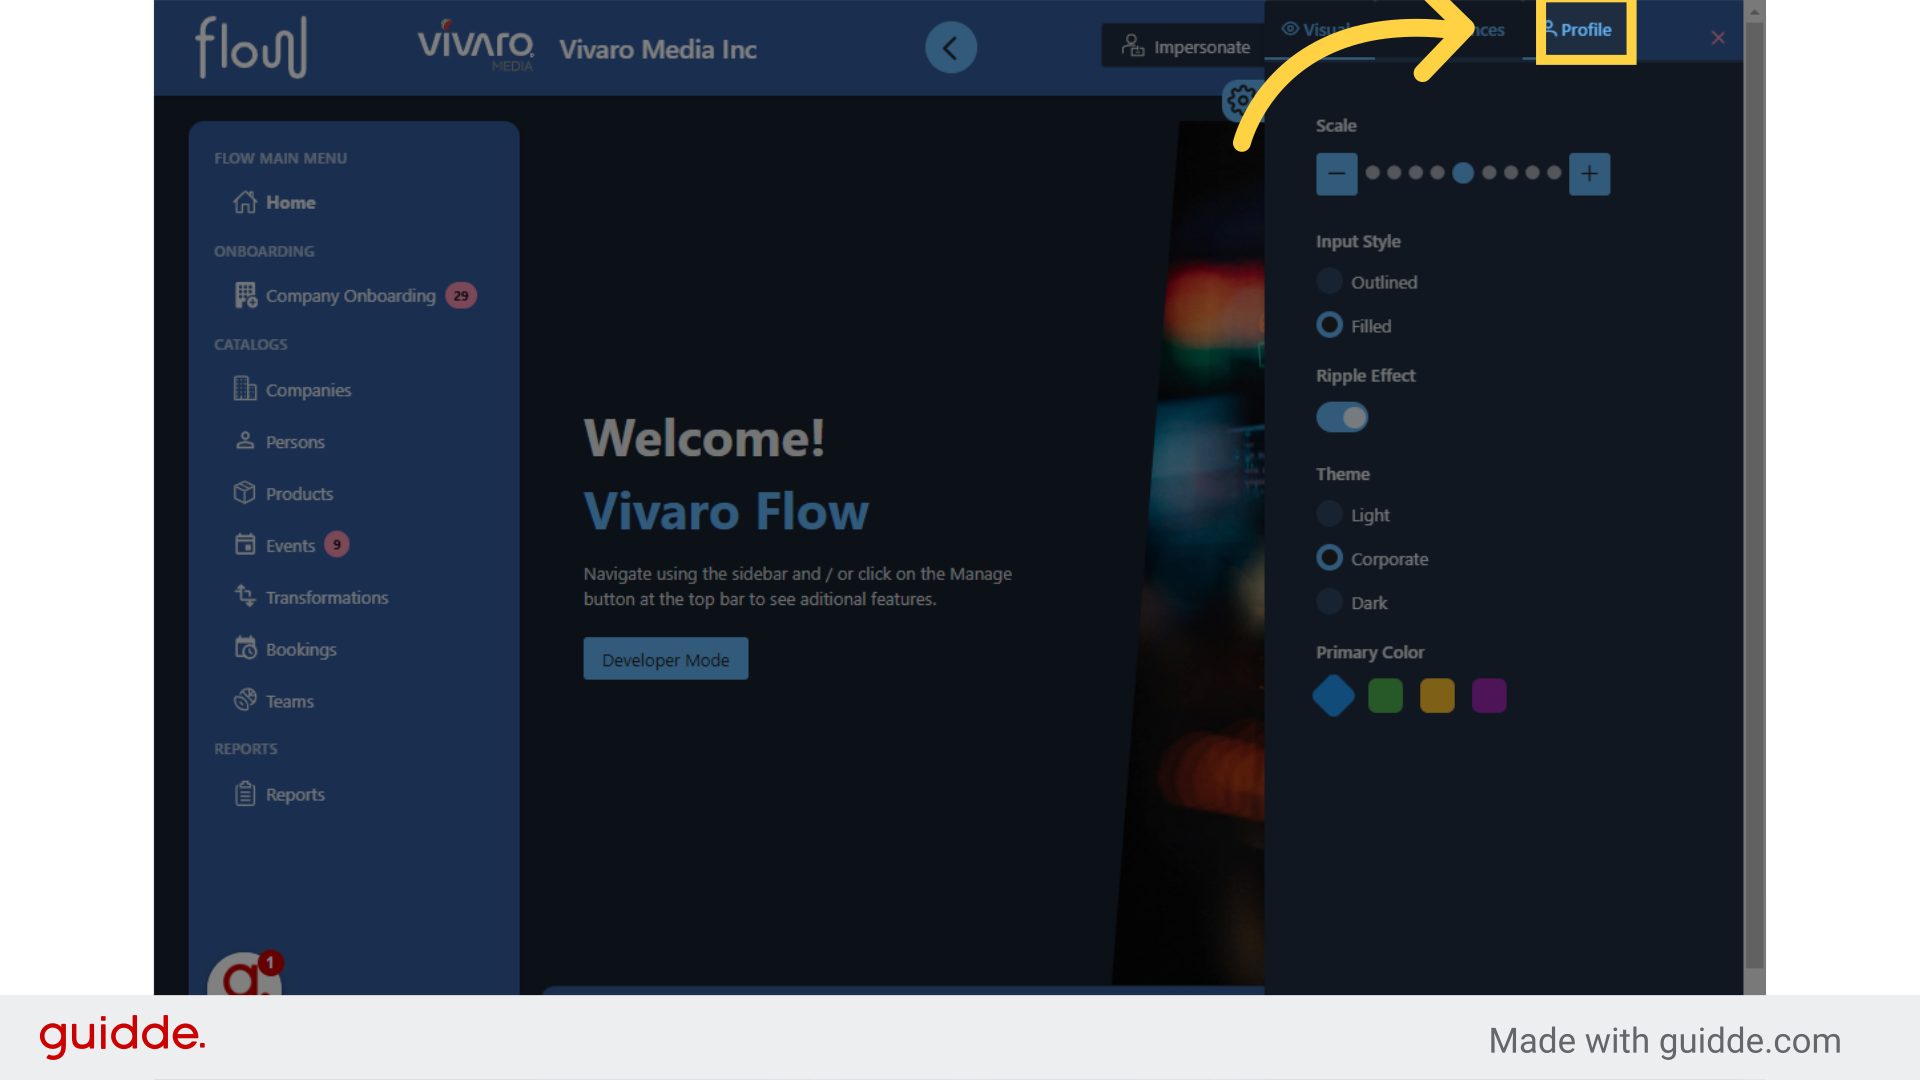Choose the Dark theme option
This screenshot has width=1920, height=1080.
tap(1329, 603)
